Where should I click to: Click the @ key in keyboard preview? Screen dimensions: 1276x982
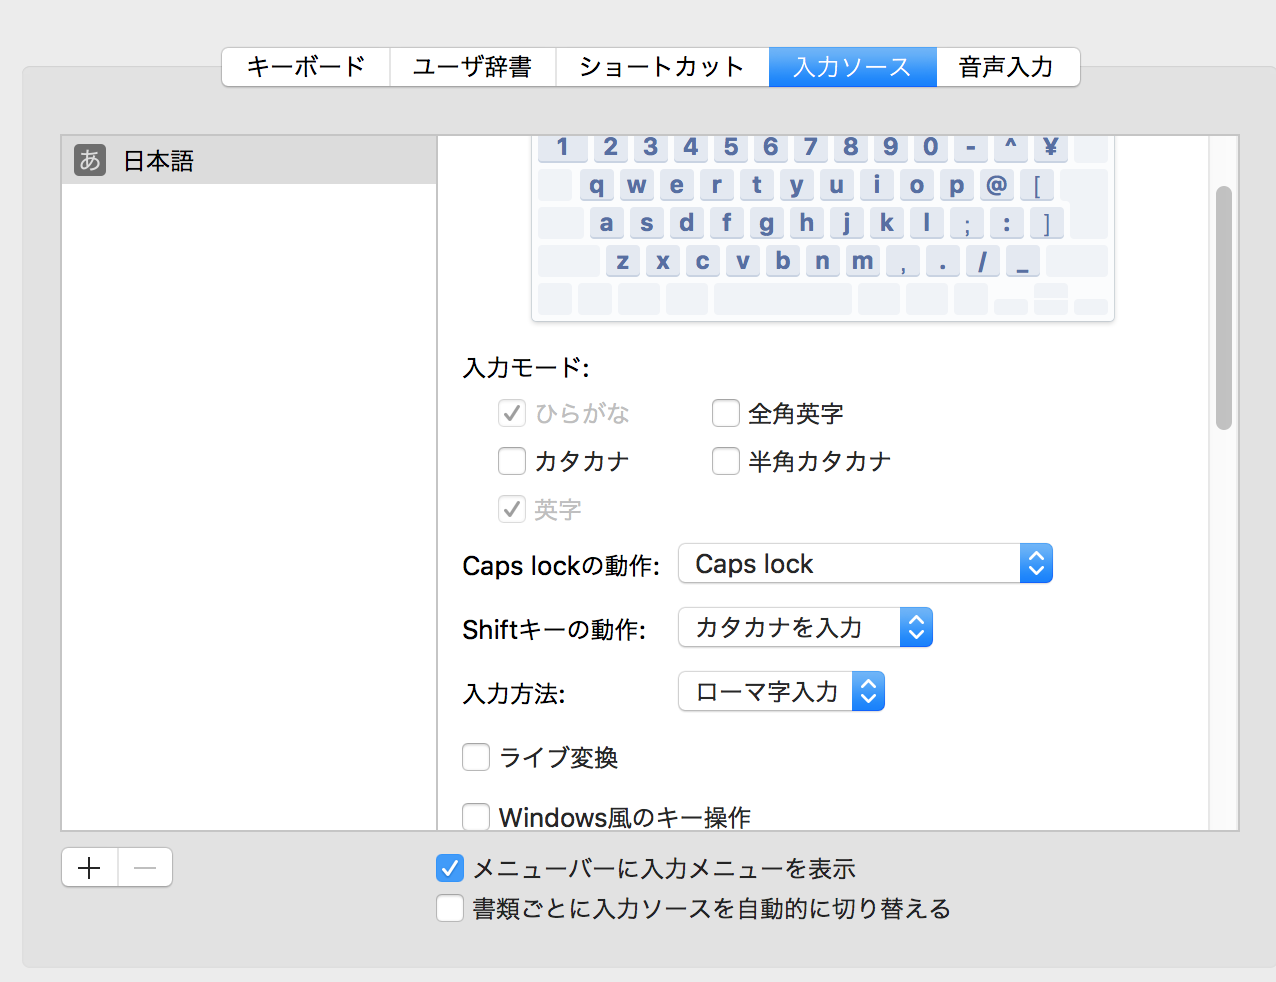pos(996,185)
